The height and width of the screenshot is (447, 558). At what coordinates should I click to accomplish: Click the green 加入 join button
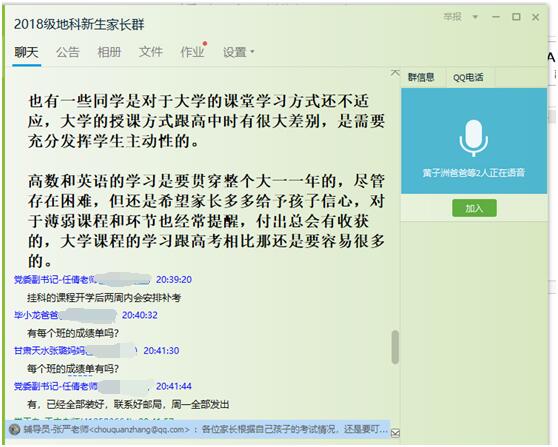(x=474, y=208)
